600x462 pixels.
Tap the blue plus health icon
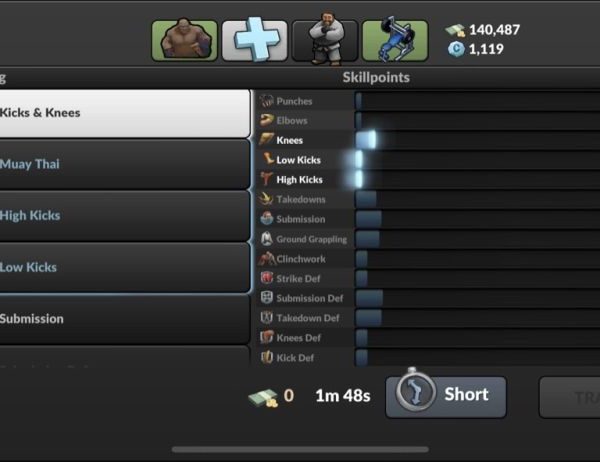255,40
